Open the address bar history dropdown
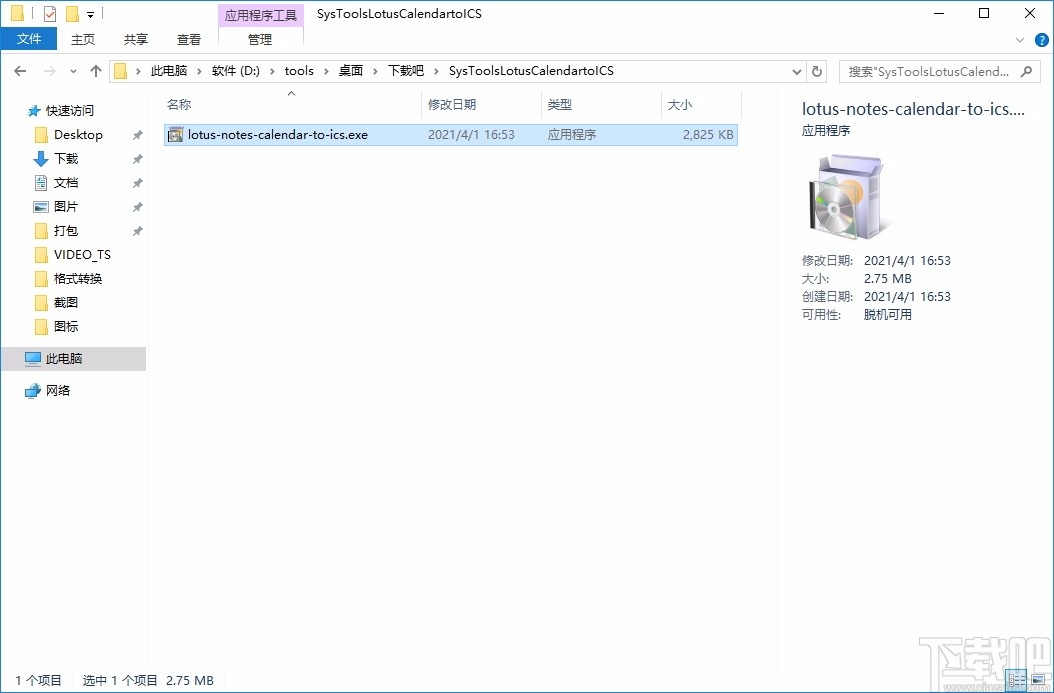 [797, 70]
